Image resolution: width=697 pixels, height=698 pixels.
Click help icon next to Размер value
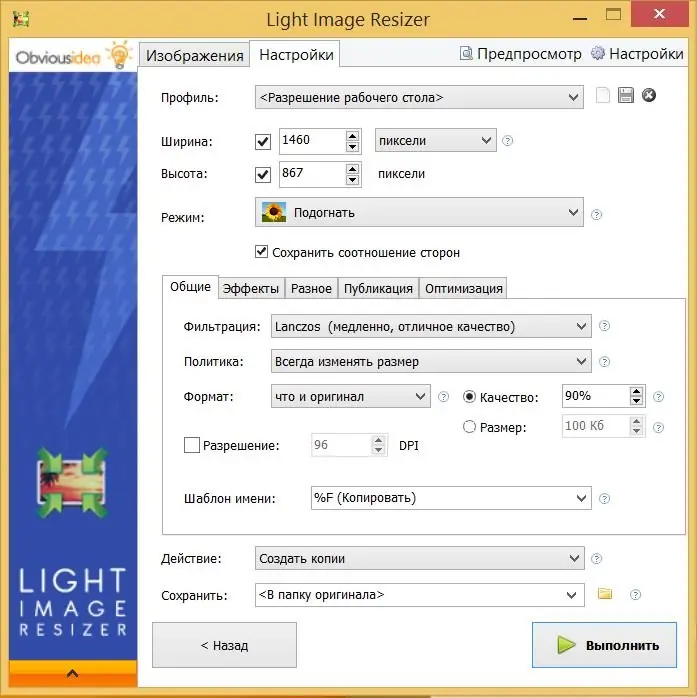pyautogui.click(x=658, y=428)
